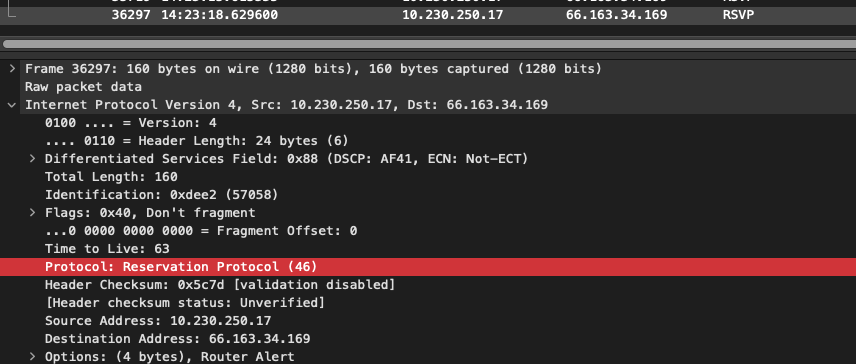Select the Time to Live: 63 field
This screenshot has height=364, width=856.
pyautogui.click(x=428, y=249)
